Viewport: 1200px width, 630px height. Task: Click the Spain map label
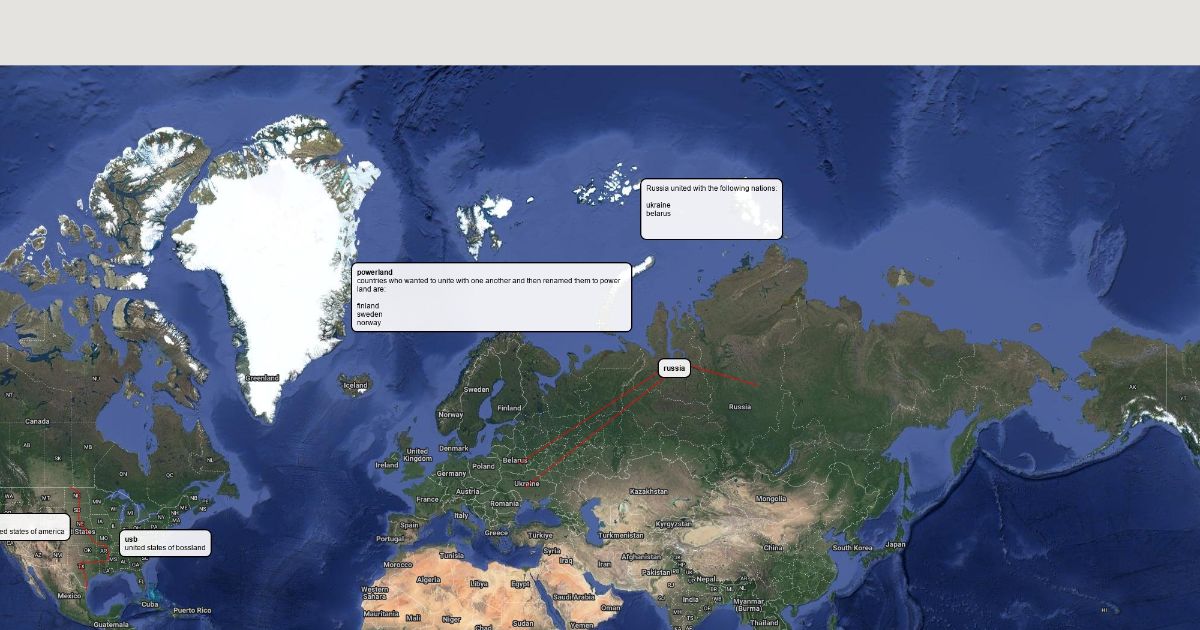click(x=410, y=524)
